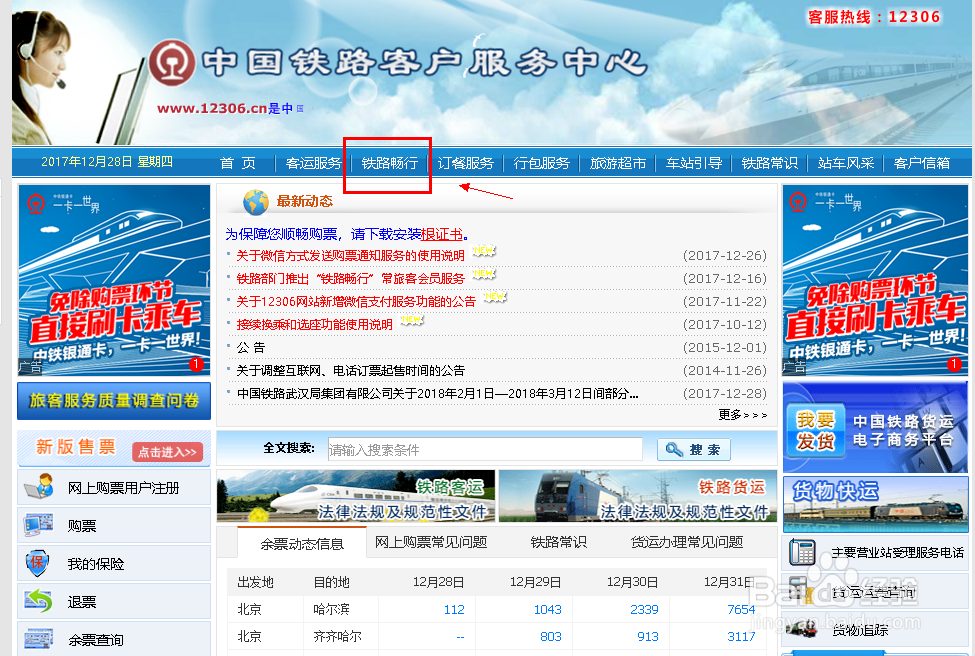The width and height of the screenshot is (975, 656).
Task: Open the 旅游超市 navigation item
Action: click(x=617, y=163)
